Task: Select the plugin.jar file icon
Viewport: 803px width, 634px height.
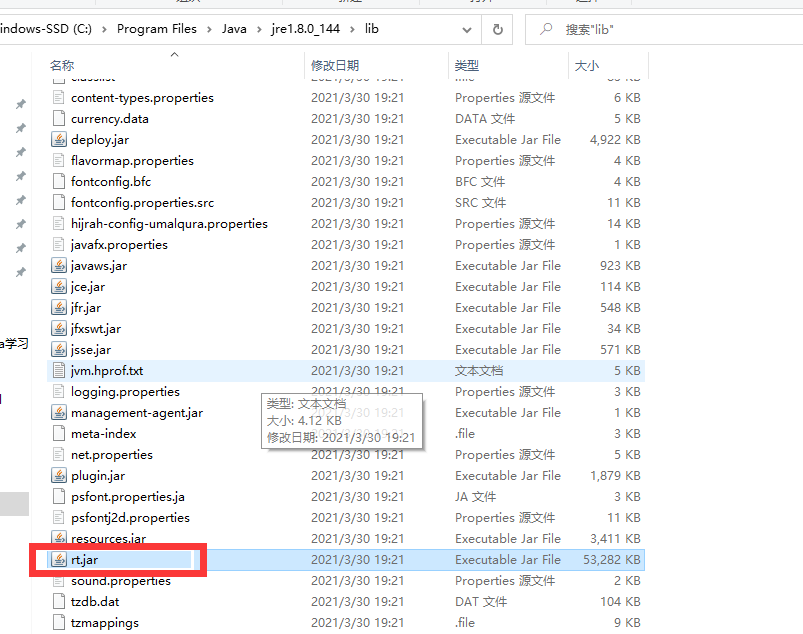Action: click(x=59, y=476)
